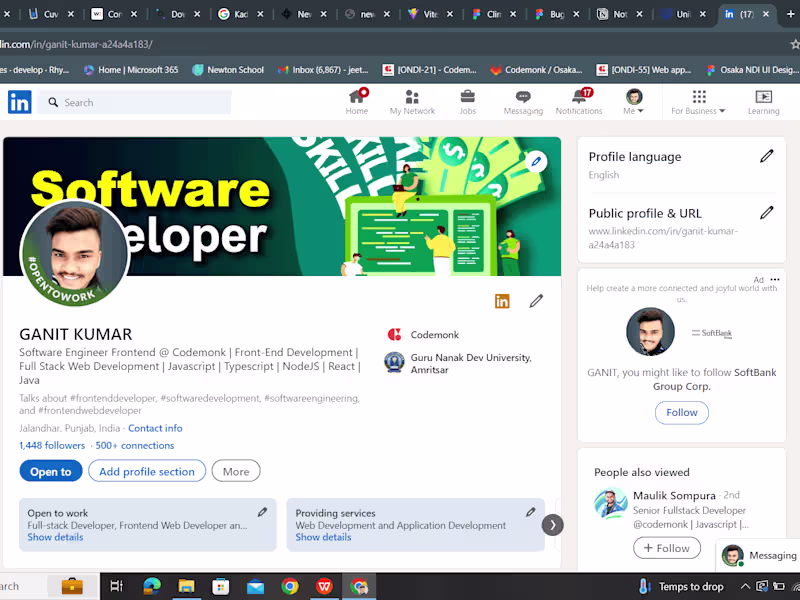
Task: Click the browser address bar URL
Action: tap(77, 44)
